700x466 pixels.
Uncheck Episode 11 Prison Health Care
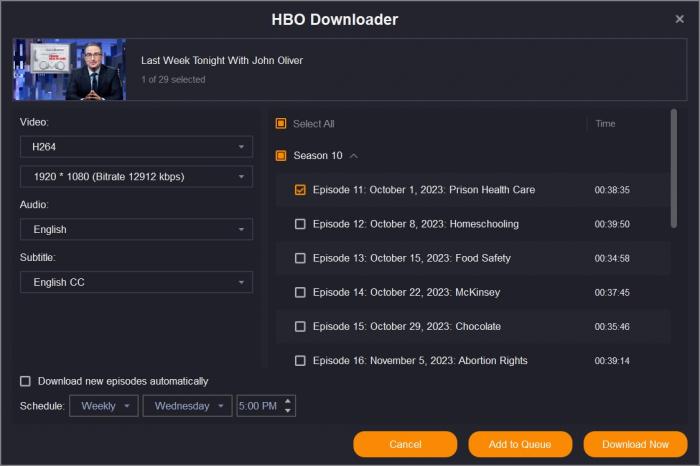pyautogui.click(x=300, y=190)
